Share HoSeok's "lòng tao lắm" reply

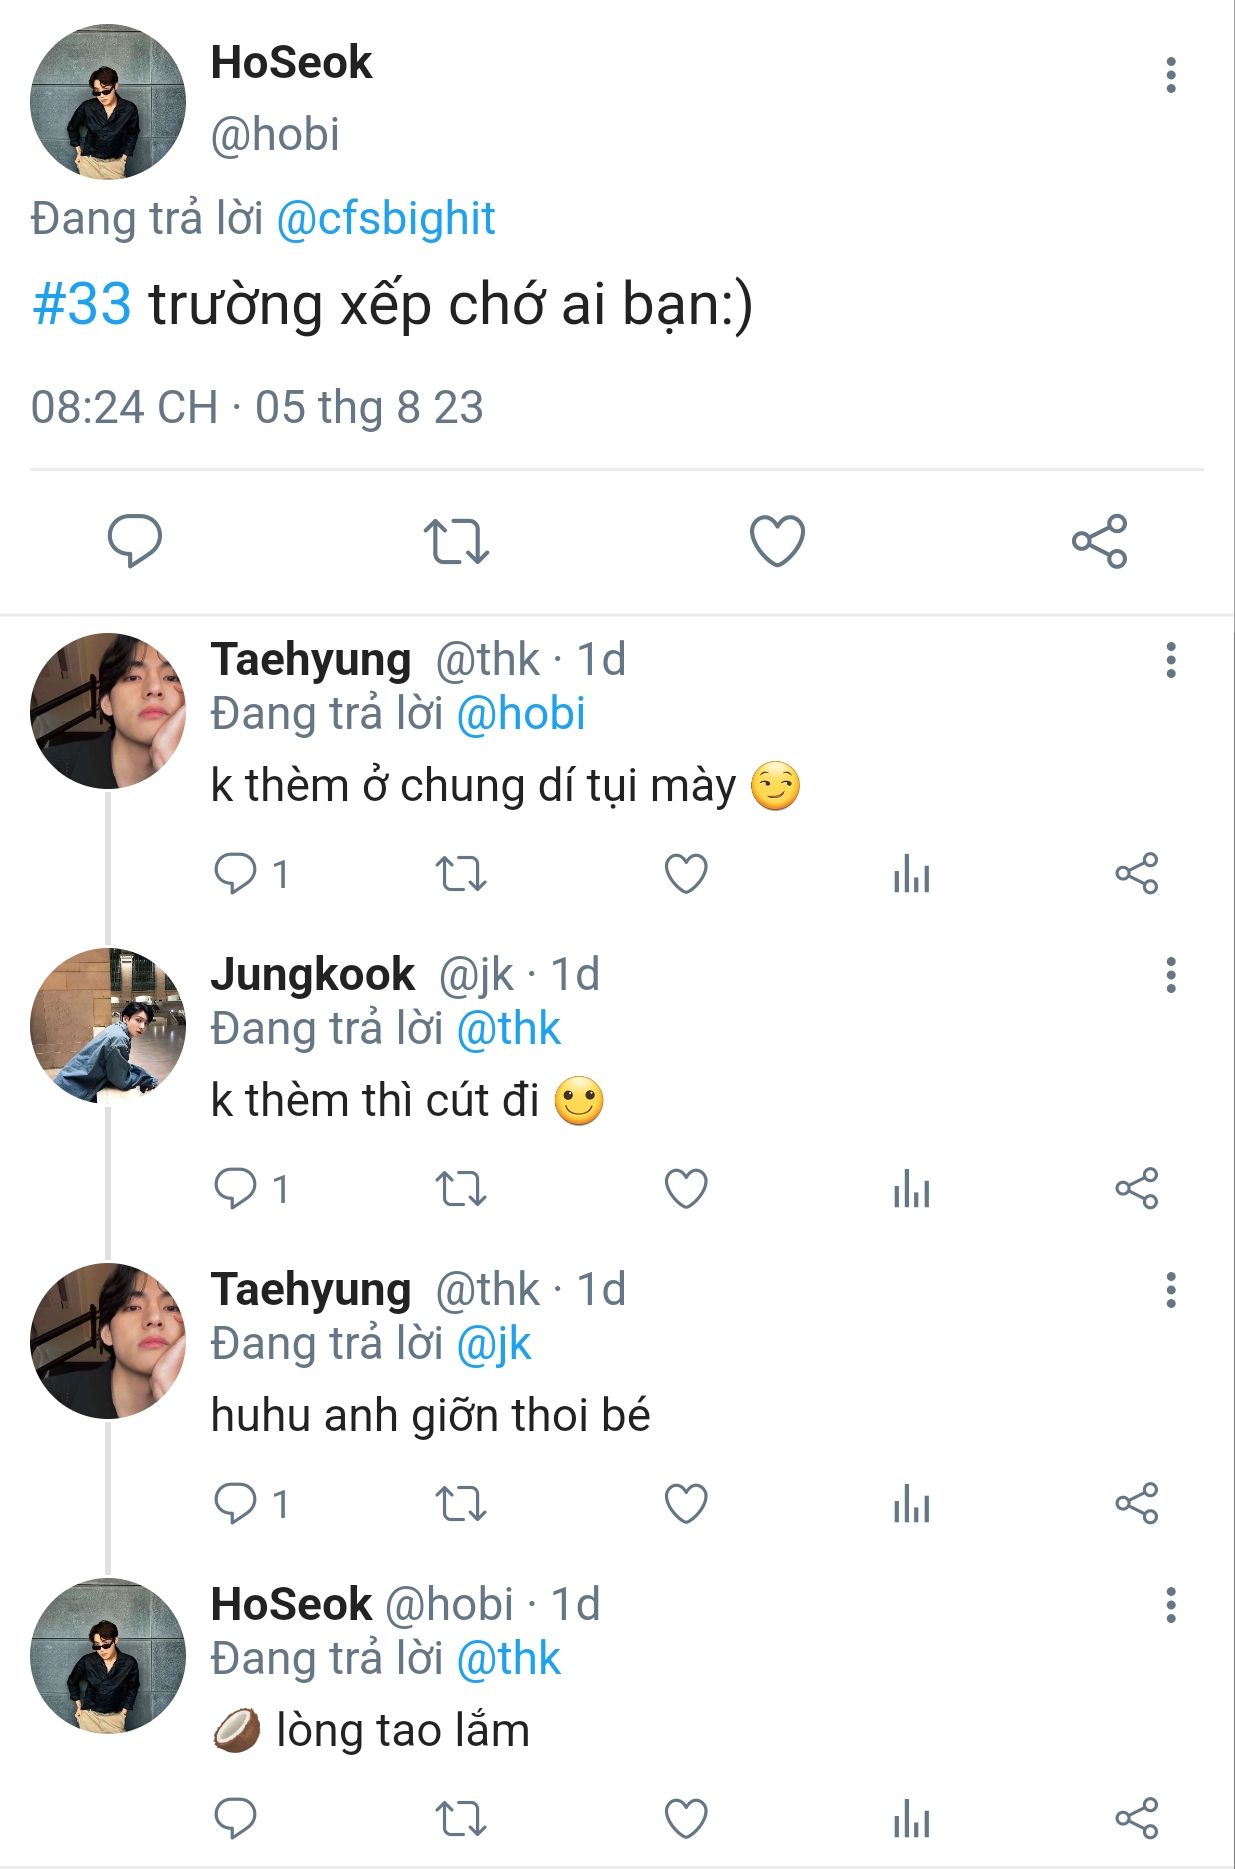(x=1136, y=1819)
